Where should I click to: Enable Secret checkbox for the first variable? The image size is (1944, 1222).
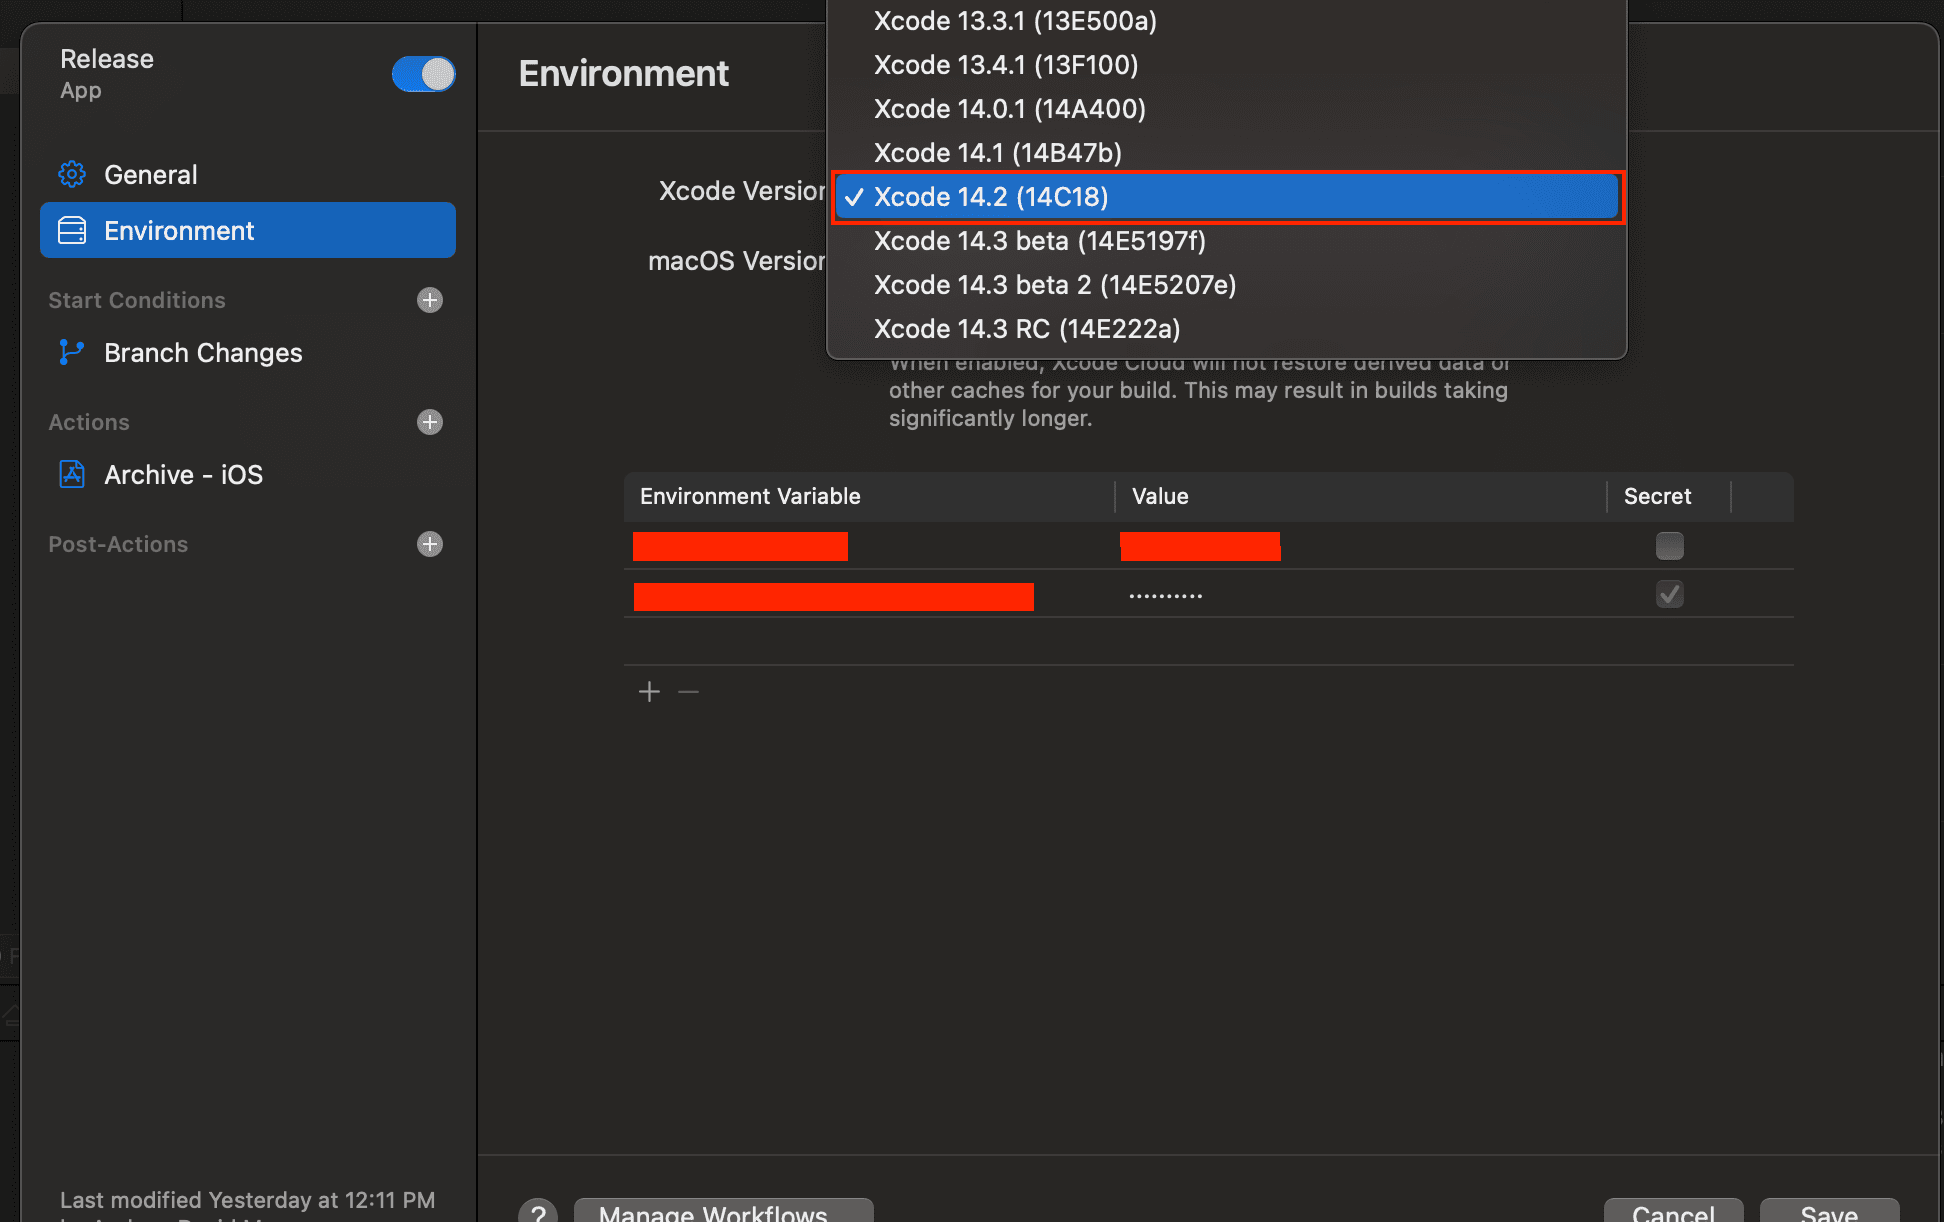coord(1669,545)
